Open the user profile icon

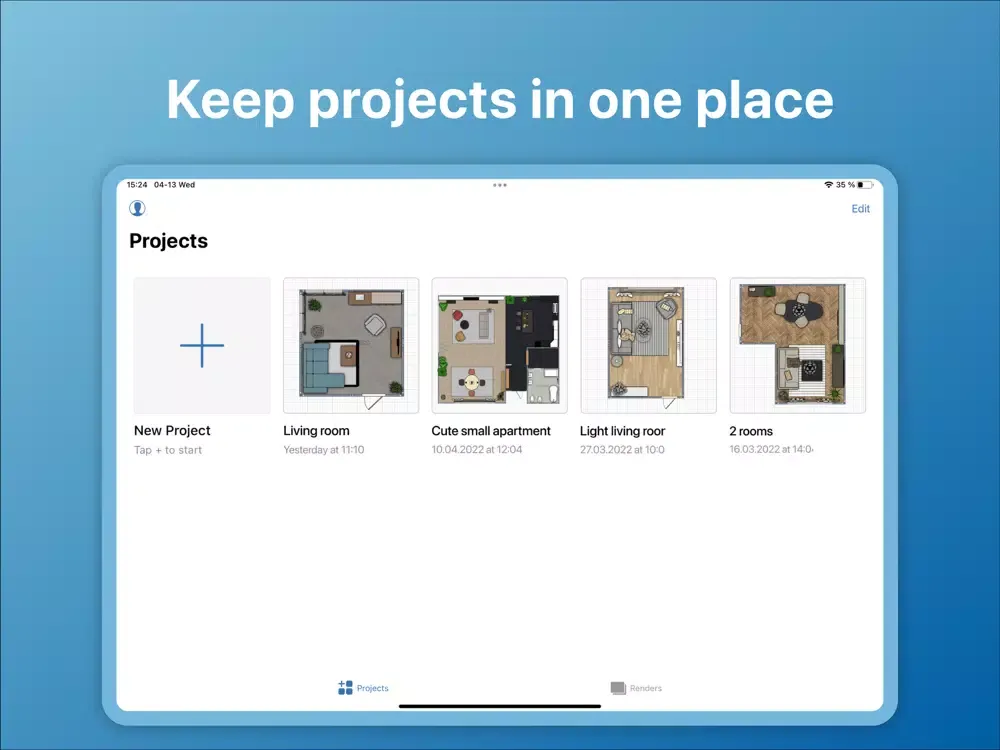pos(137,209)
